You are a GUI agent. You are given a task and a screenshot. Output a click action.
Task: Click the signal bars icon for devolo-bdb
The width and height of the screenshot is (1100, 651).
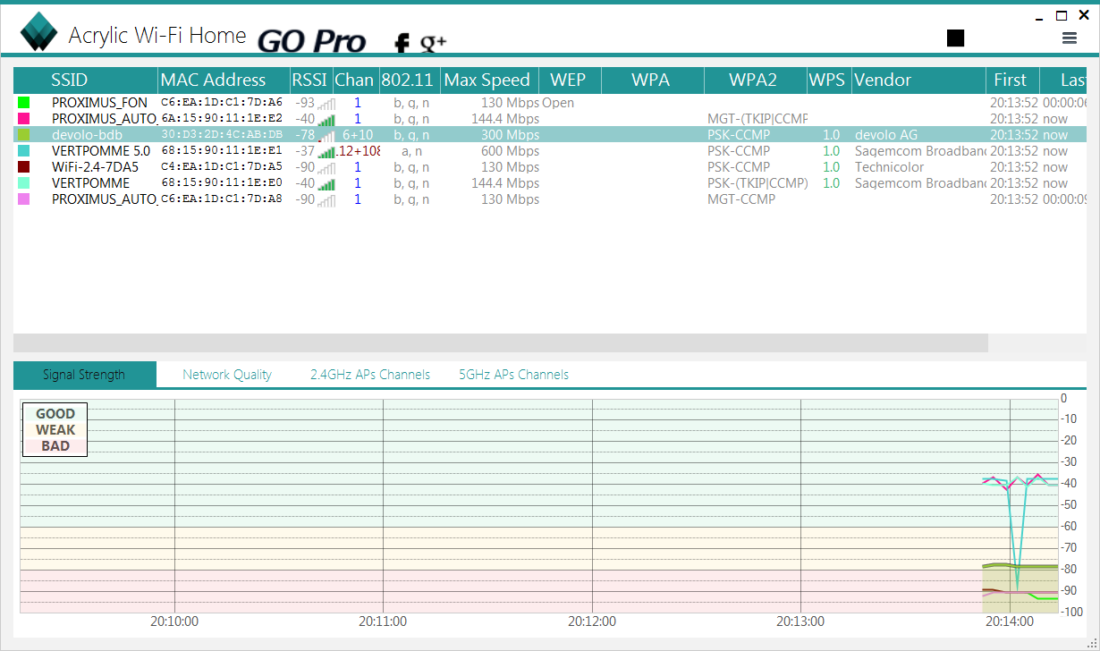point(326,135)
